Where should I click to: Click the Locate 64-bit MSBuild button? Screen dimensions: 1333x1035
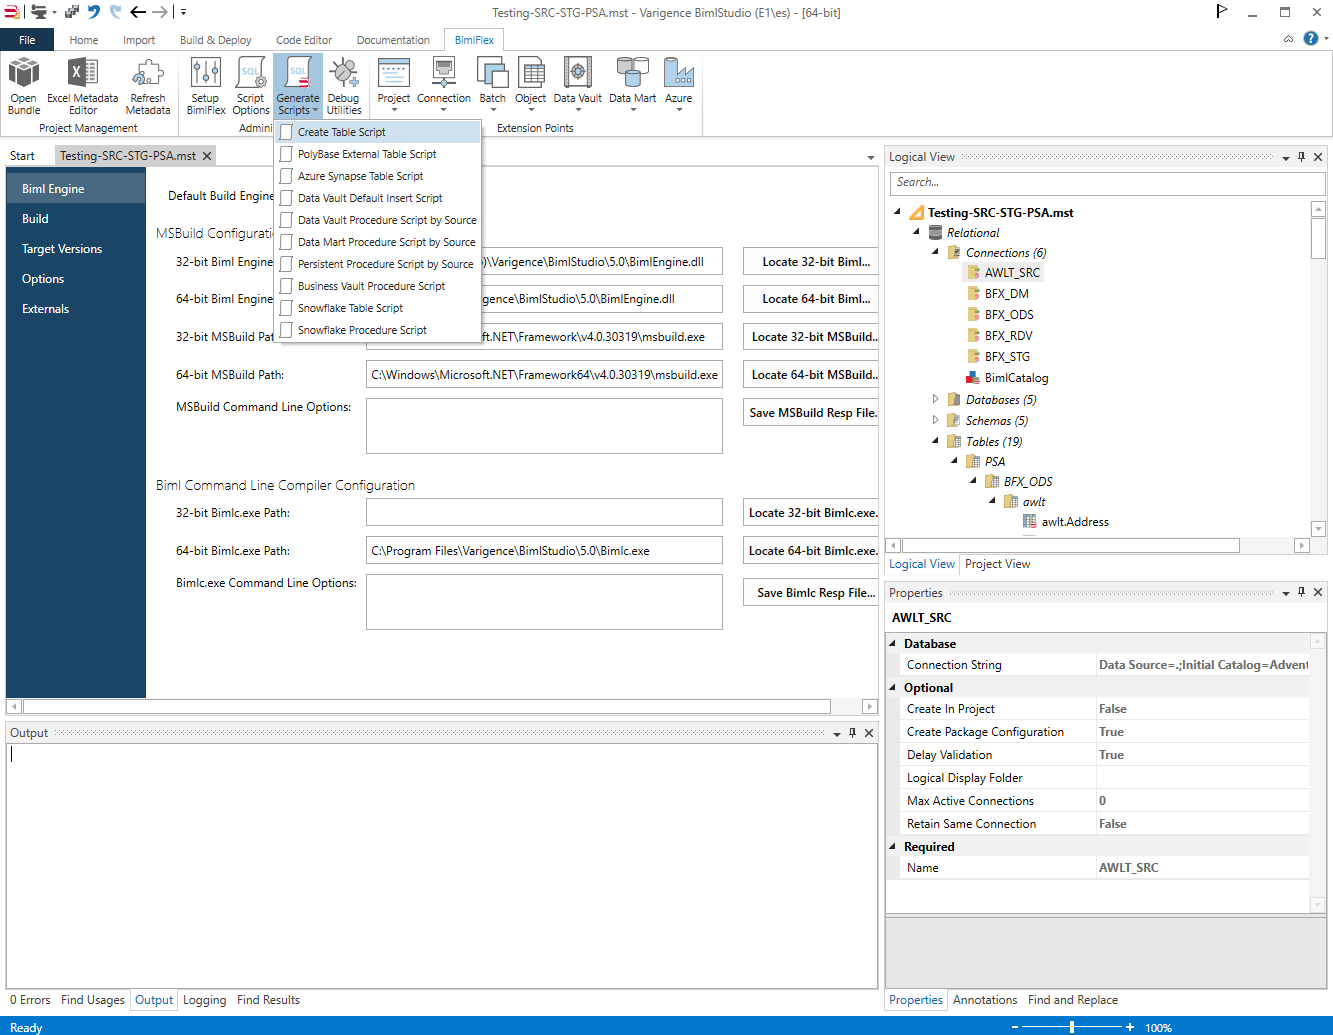point(810,374)
